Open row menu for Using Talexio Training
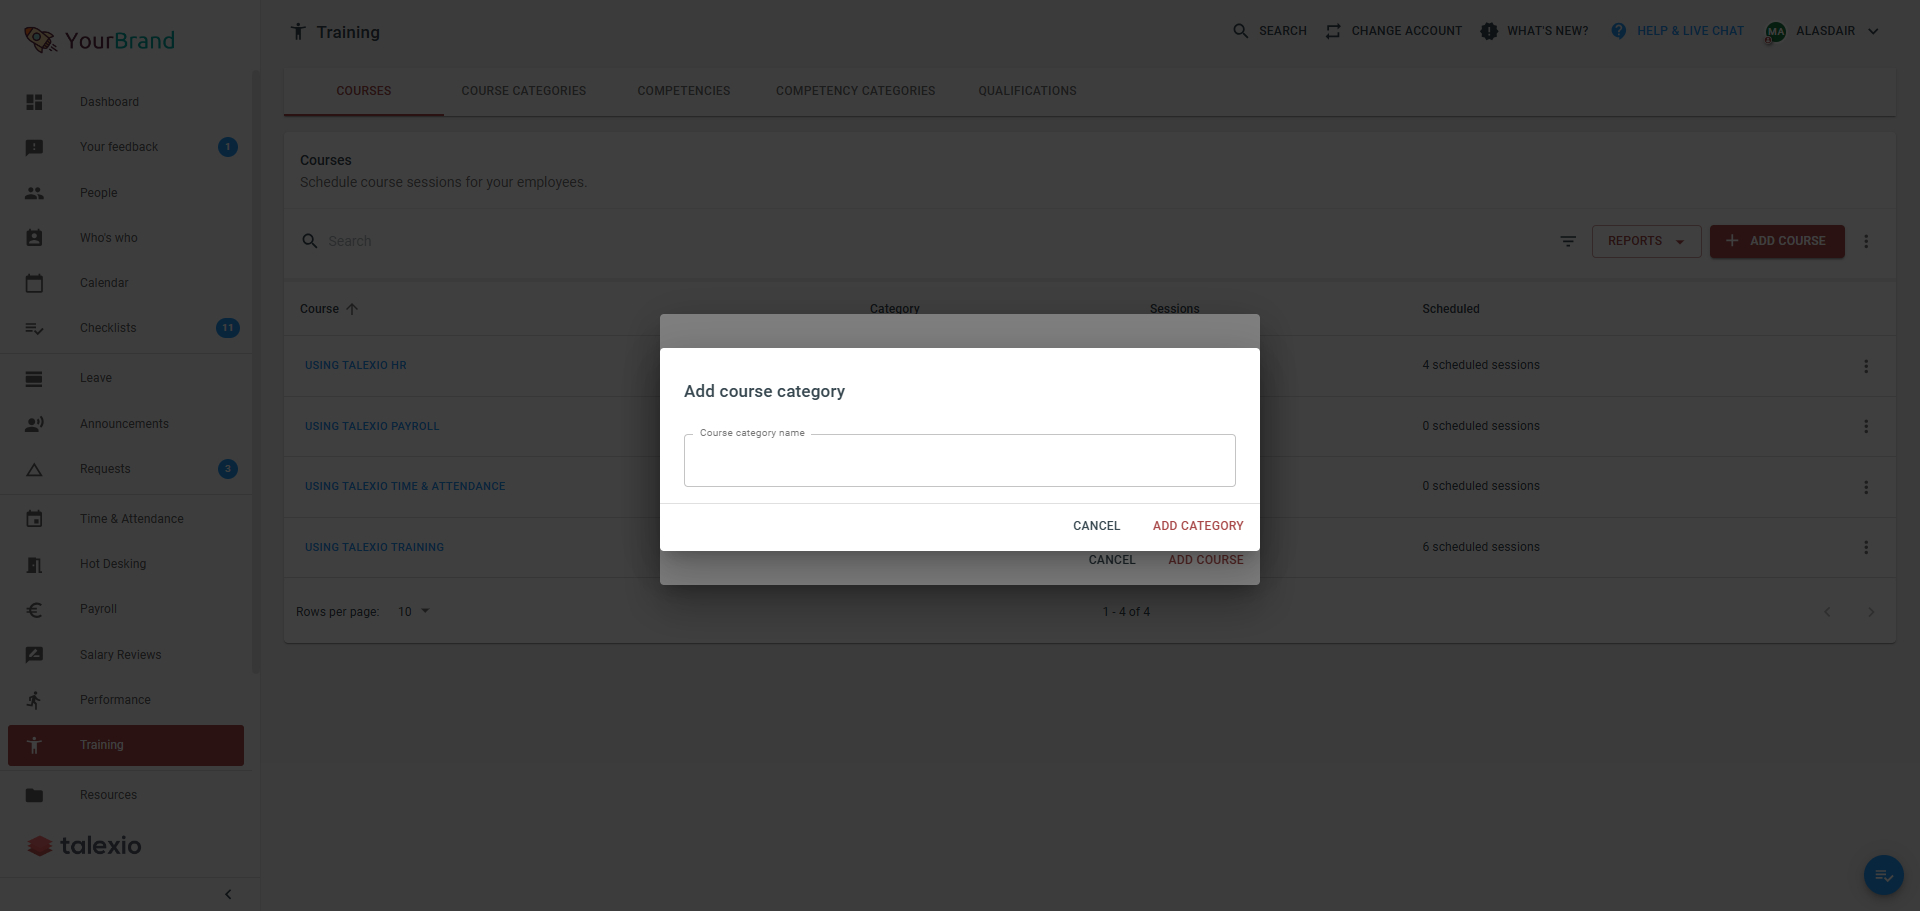The image size is (1920, 911). (x=1866, y=547)
